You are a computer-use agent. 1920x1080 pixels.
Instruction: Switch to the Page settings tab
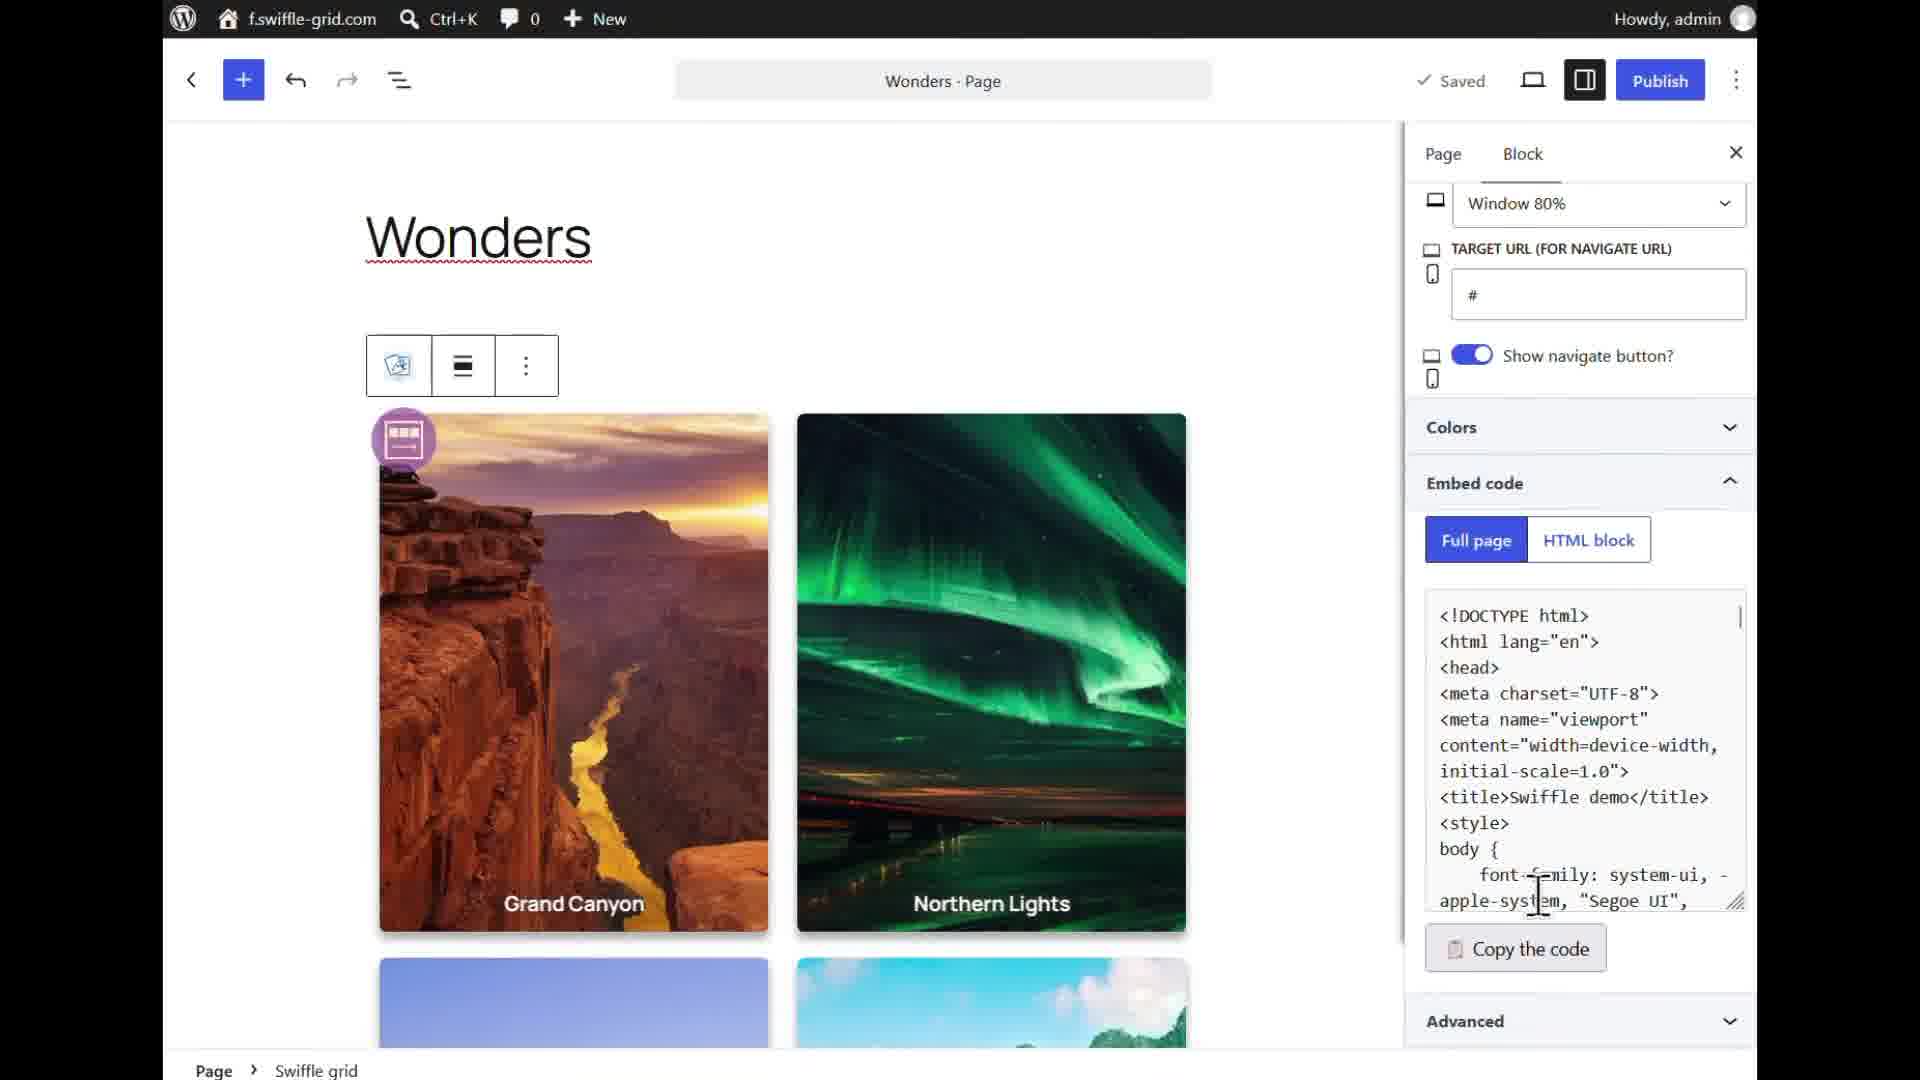[1443, 154]
